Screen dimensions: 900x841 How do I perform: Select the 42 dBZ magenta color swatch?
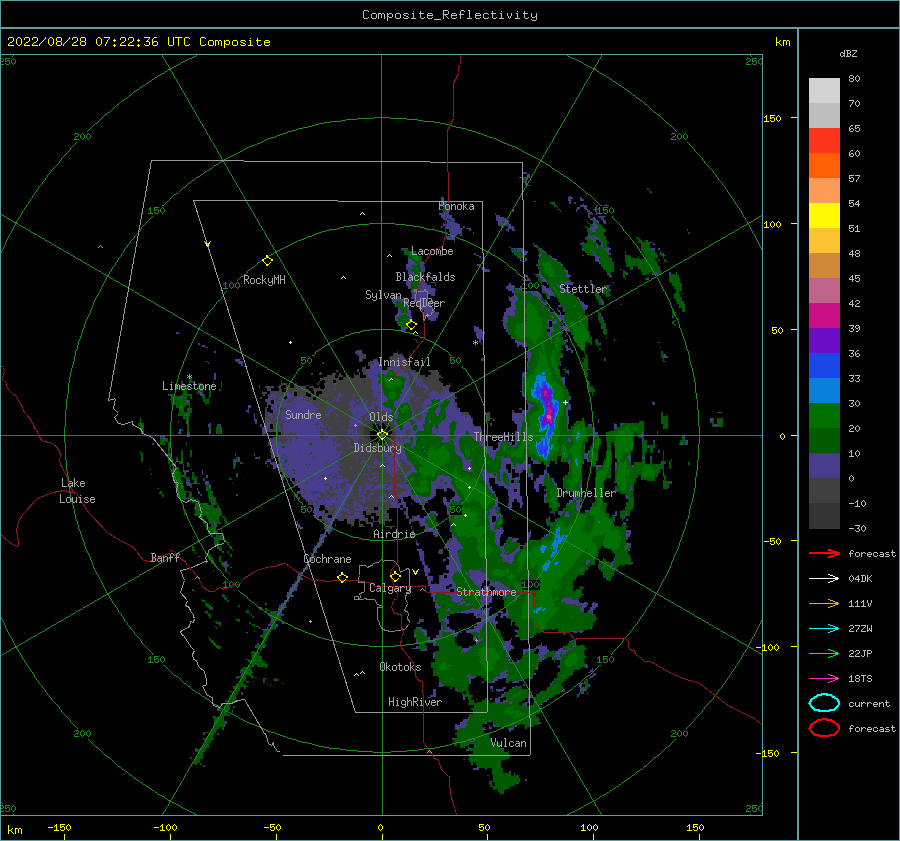tap(824, 315)
